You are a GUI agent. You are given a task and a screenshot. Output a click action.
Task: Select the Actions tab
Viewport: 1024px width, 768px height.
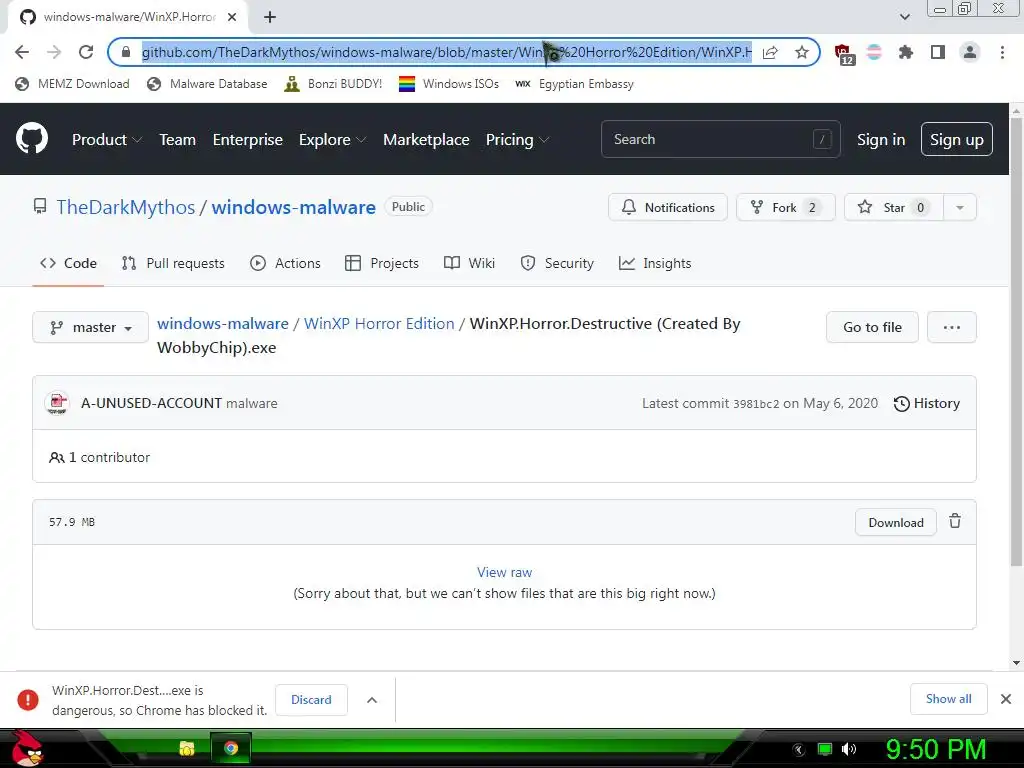(285, 263)
